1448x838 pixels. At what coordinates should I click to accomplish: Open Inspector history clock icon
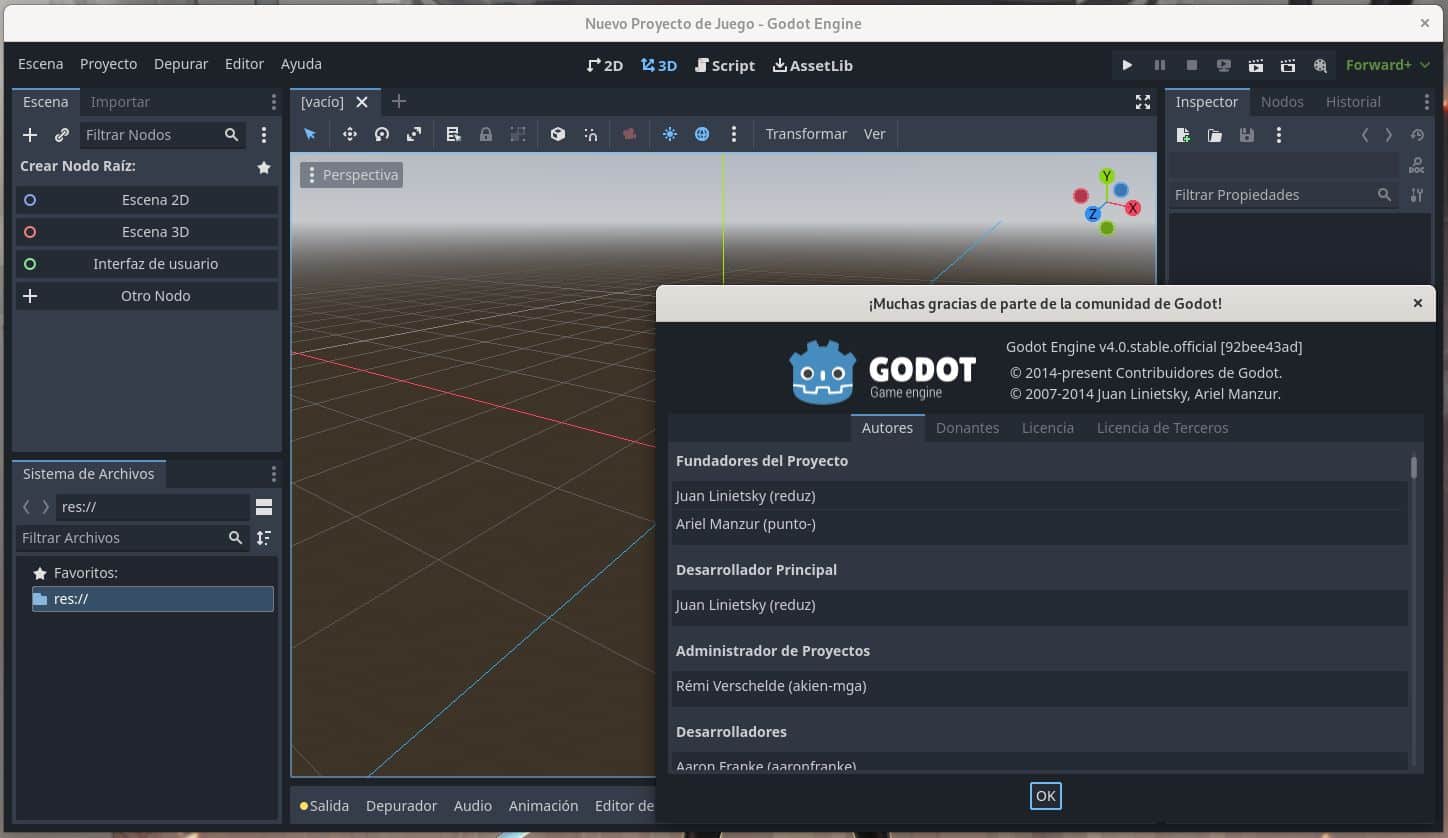tap(1417, 135)
